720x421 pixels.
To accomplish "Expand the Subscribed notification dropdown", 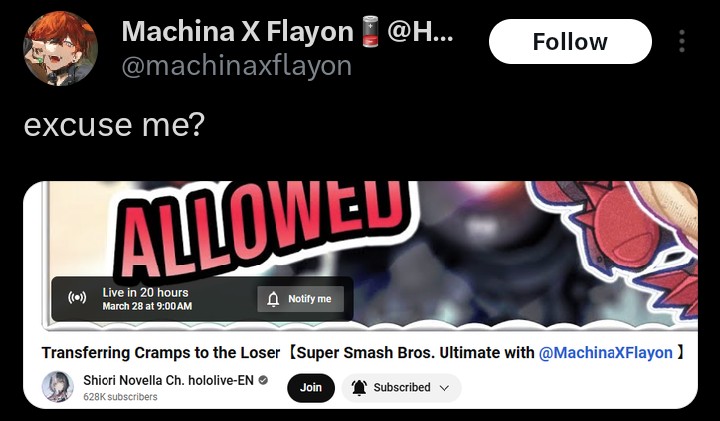I will pos(401,387).
